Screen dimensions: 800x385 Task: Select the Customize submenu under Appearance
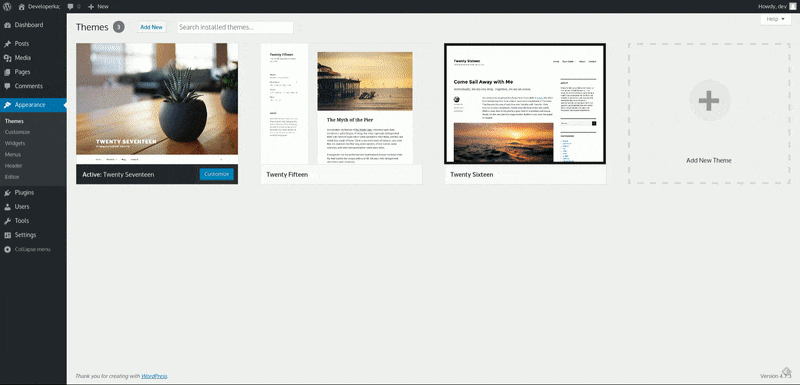[17, 132]
